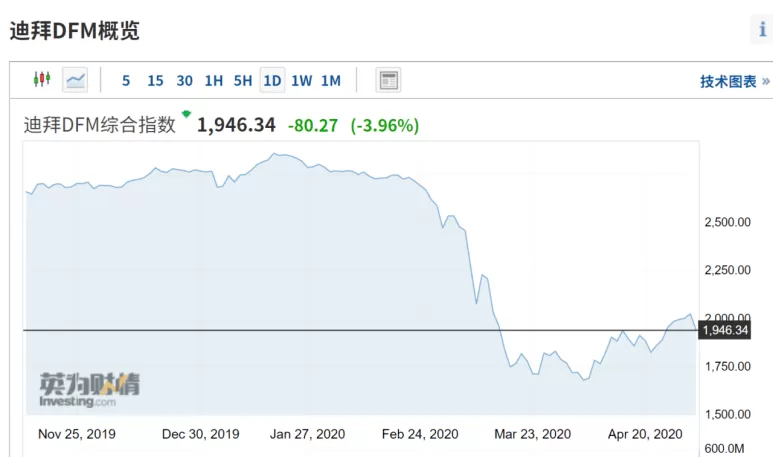773x457 pixels.
Task: Choose the 1H timeframe
Action: pyautogui.click(x=214, y=80)
